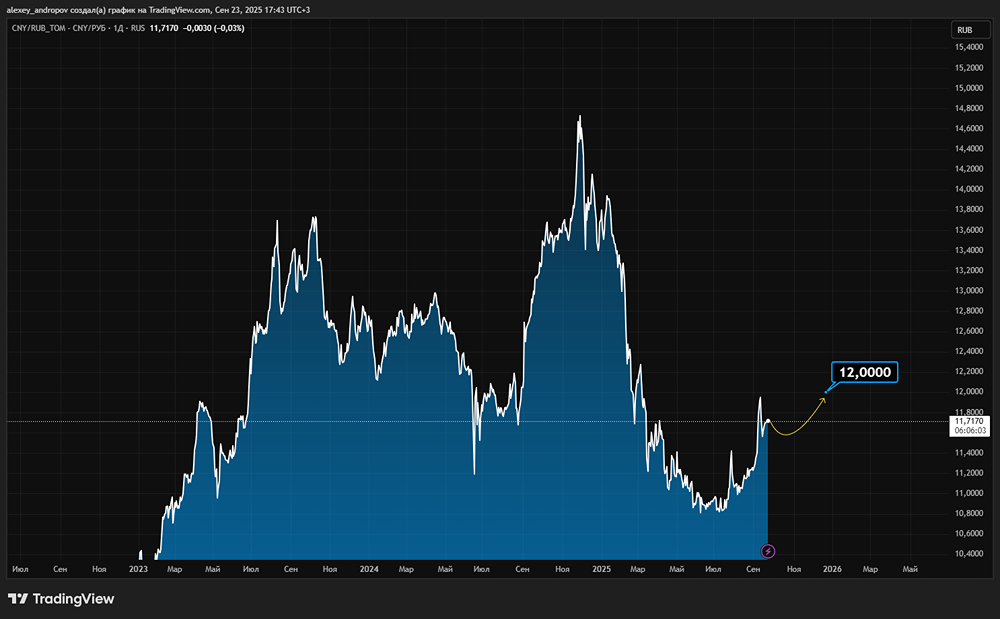The height and width of the screenshot is (619, 1000).
Task: Click the 2026 label on time axis
Action: (832, 569)
